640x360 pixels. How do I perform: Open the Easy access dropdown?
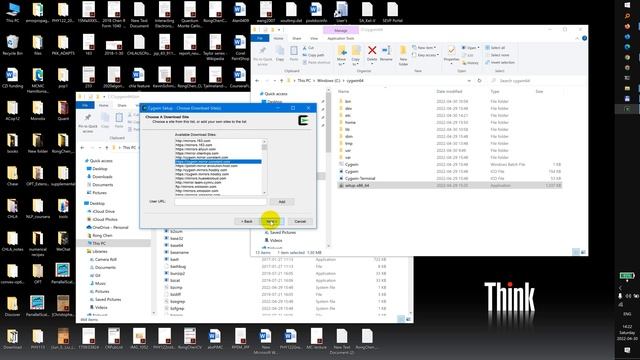[425, 55]
